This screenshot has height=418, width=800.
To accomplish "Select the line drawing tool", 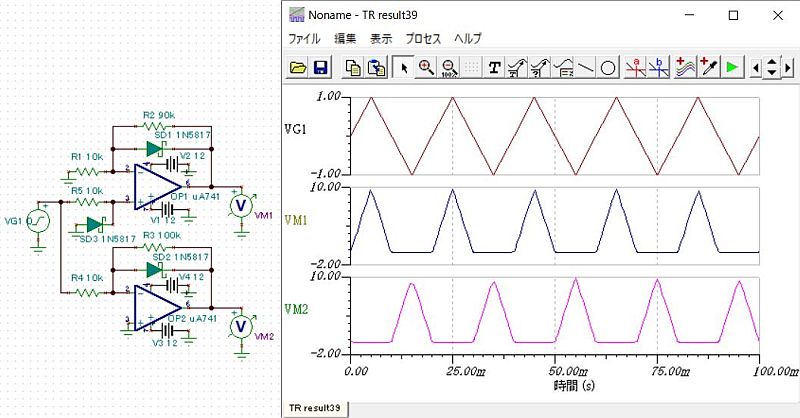I will point(586,67).
